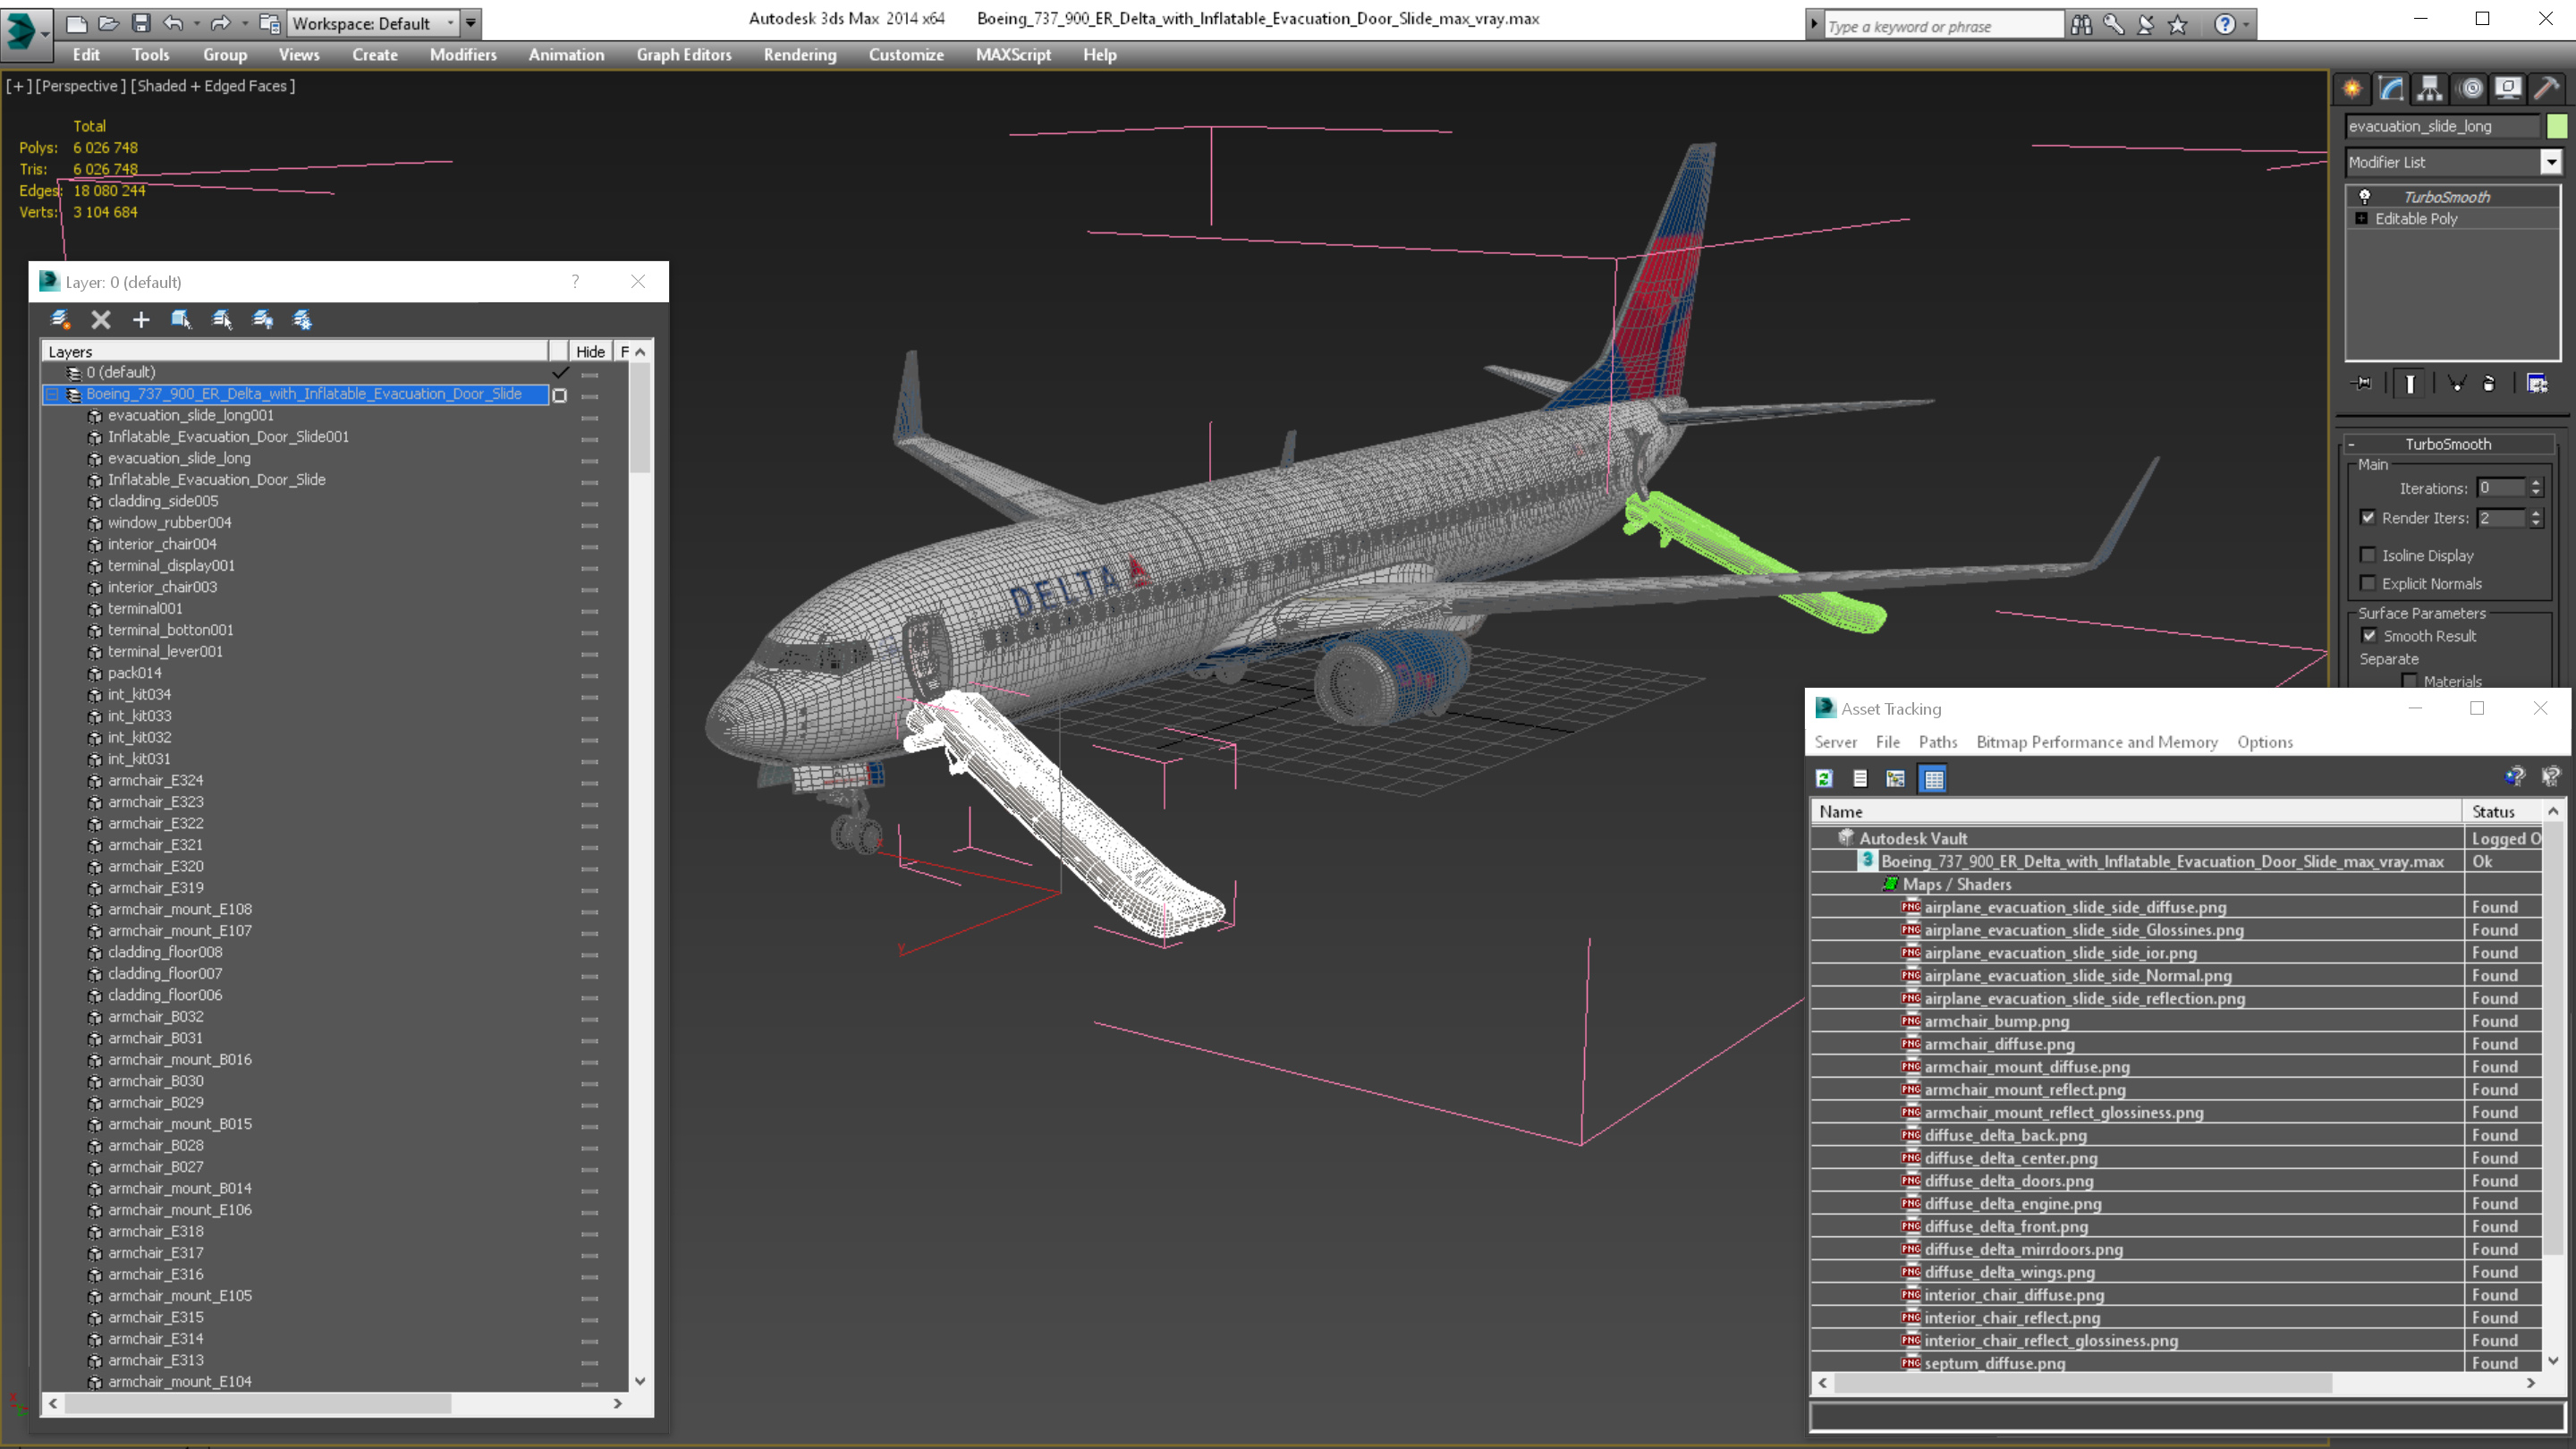Enable Isoline Display checkbox
Image resolution: width=2576 pixels, height=1449 pixels.
[x=2368, y=555]
